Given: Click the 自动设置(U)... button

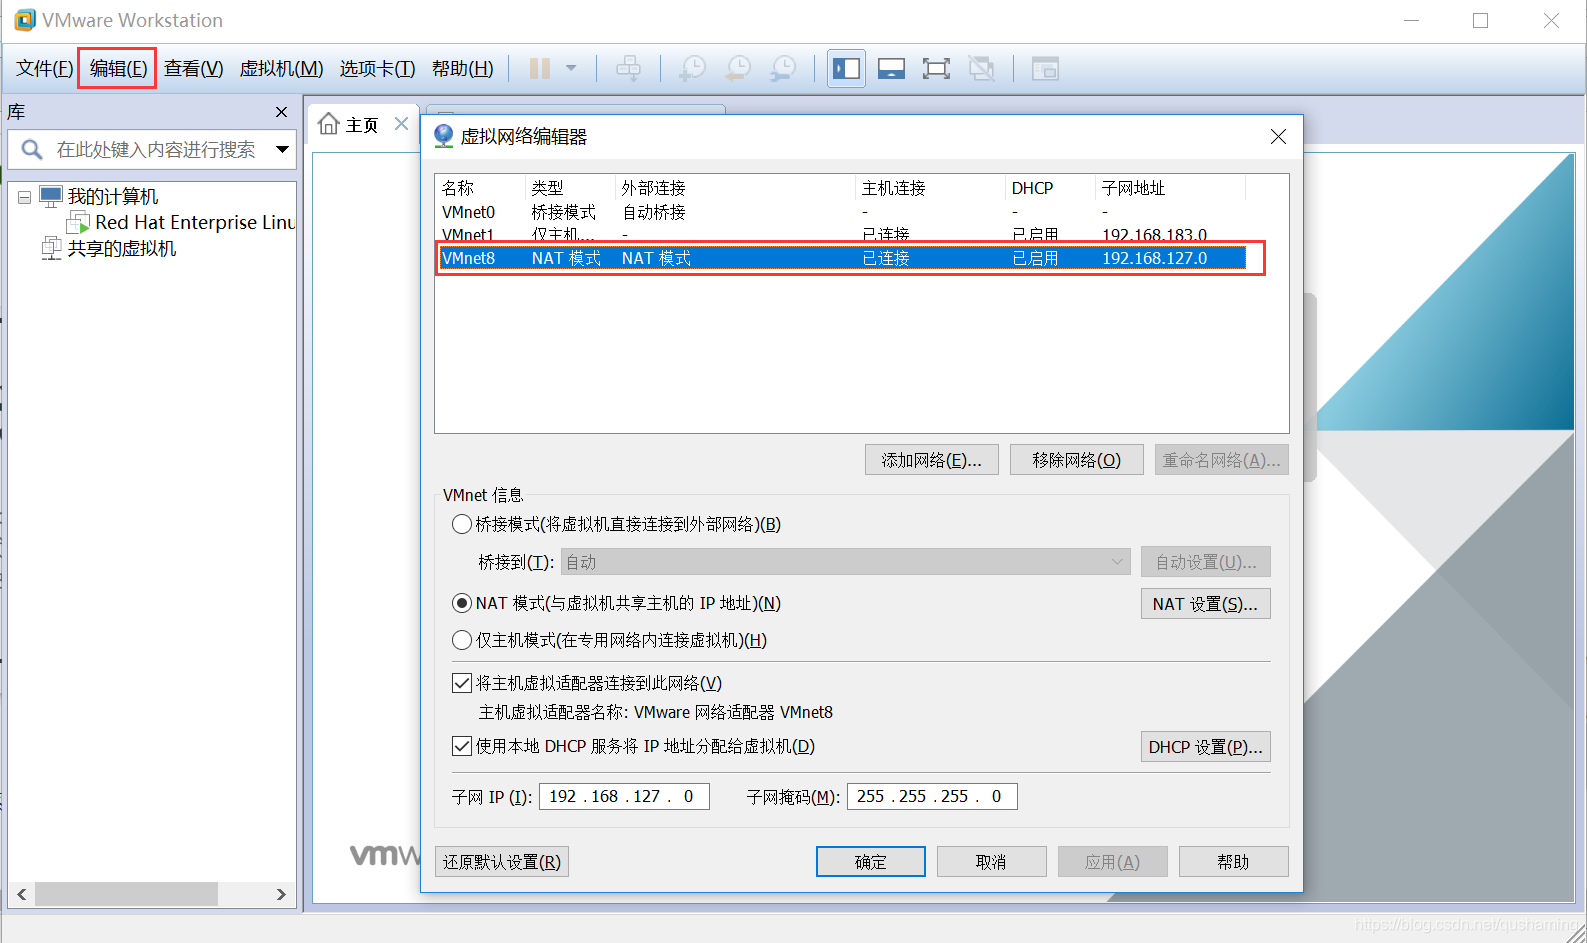Looking at the screenshot, I should point(1205,562).
